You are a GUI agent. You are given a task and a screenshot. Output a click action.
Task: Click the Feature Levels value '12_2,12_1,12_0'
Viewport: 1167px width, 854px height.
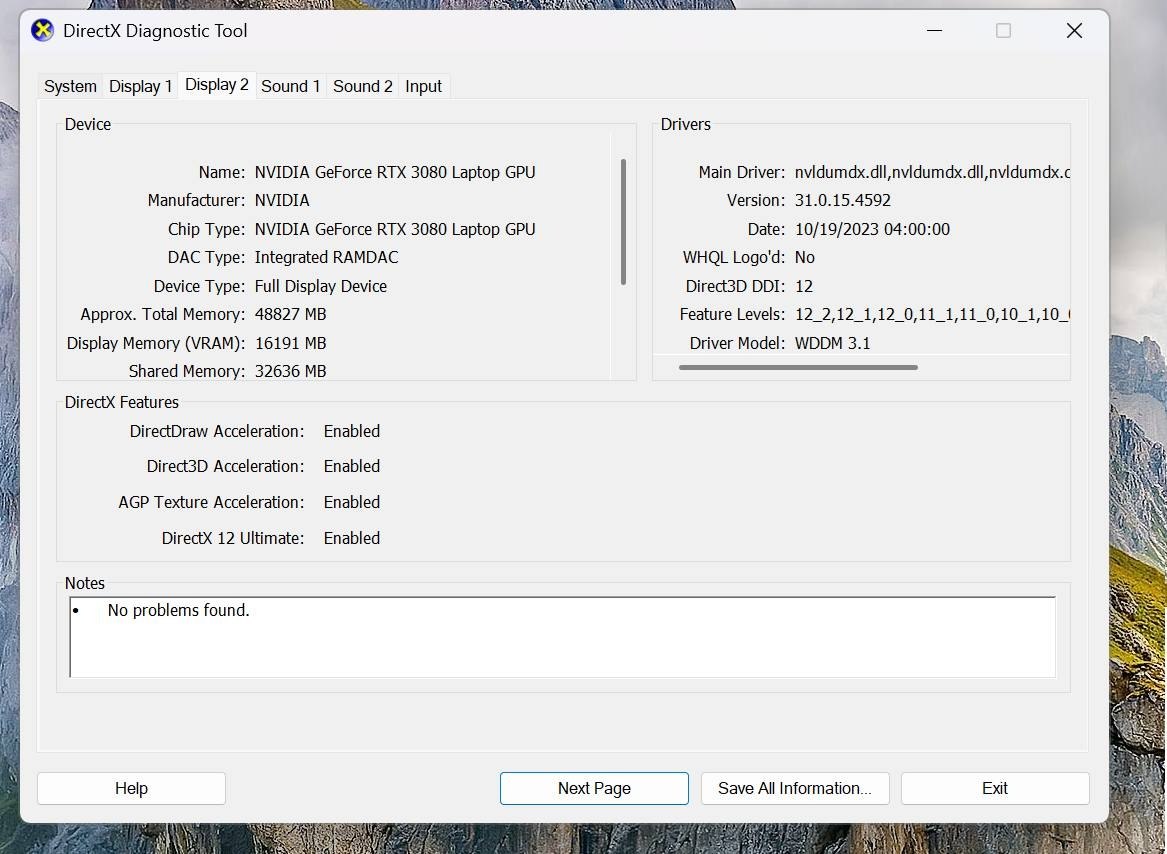point(933,315)
